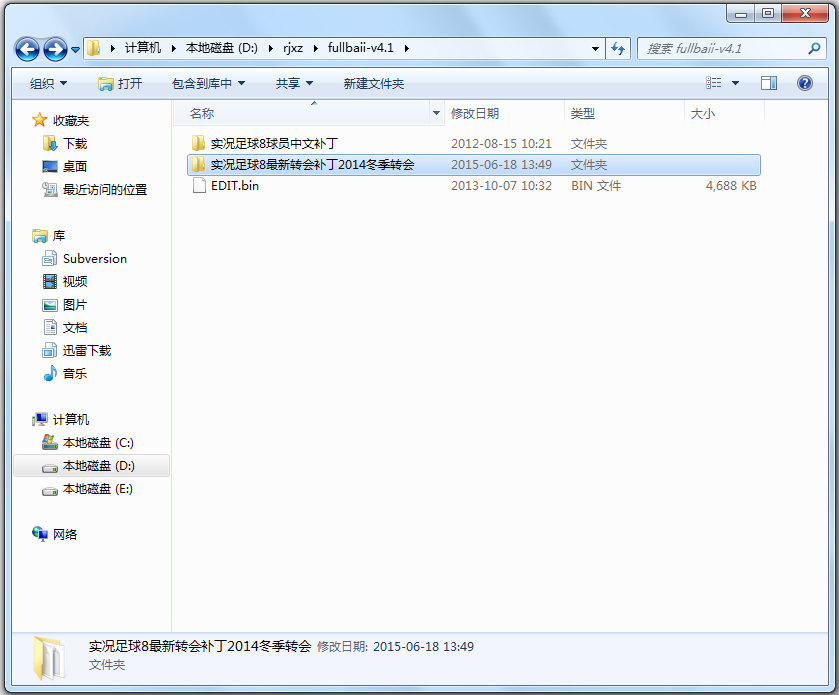The image size is (839, 695).
Task: Click date 2013-10-07 10:32
Action: (x=501, y=186)
